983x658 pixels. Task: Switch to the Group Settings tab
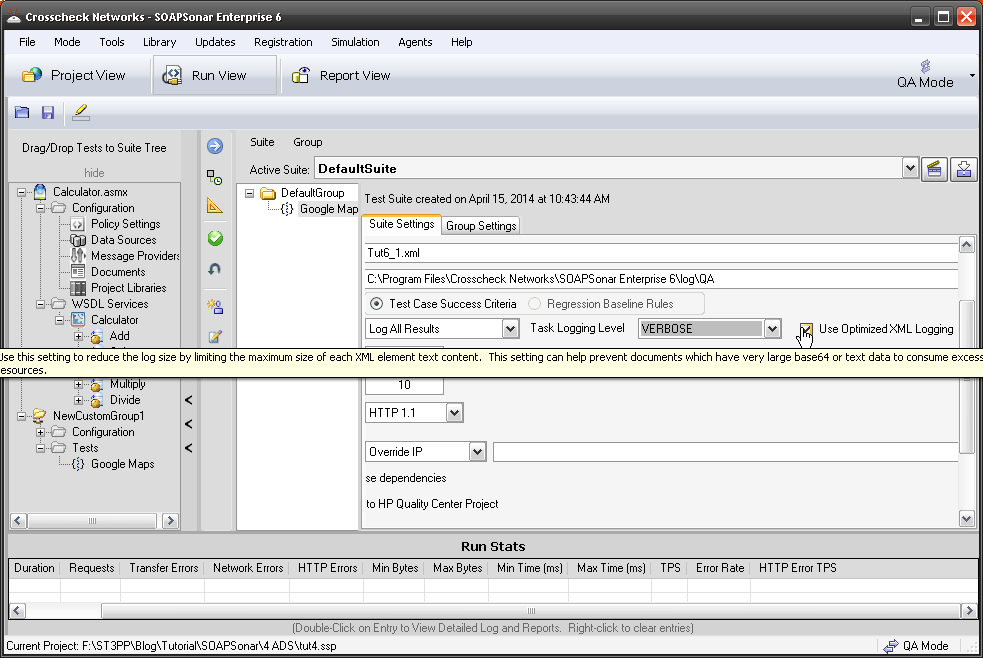coord(481,226)
